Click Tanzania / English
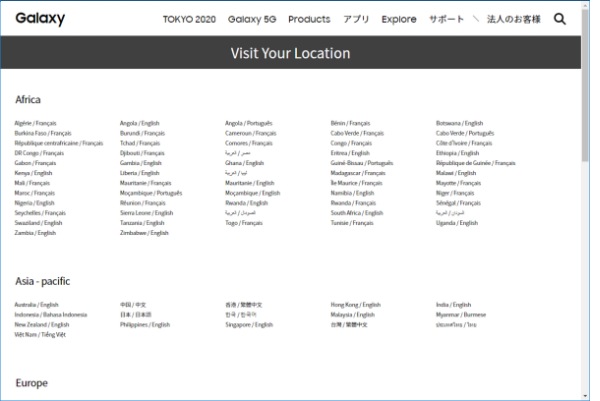This screenshot has height=401, width=600. 142,223
